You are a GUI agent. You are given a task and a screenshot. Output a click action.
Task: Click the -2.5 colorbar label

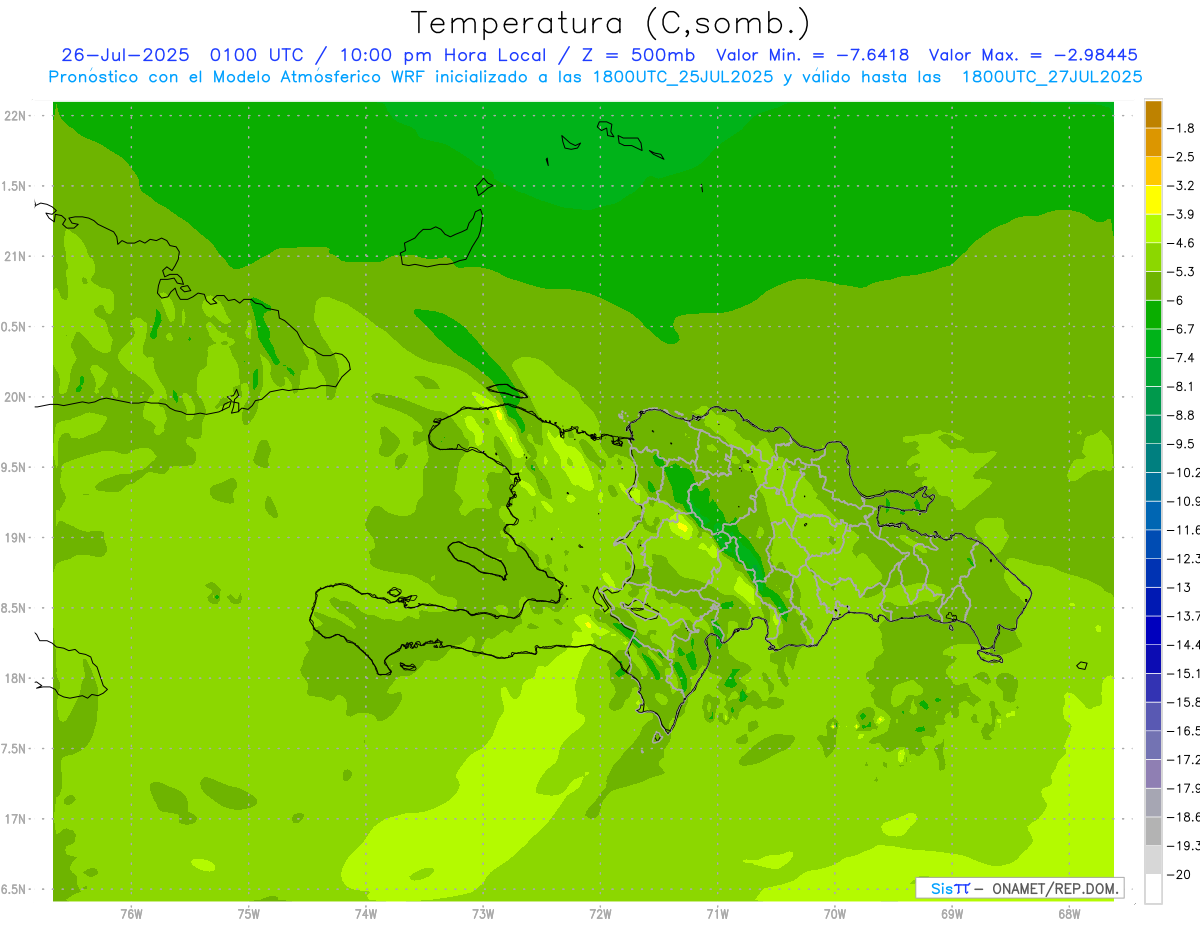1183,157
